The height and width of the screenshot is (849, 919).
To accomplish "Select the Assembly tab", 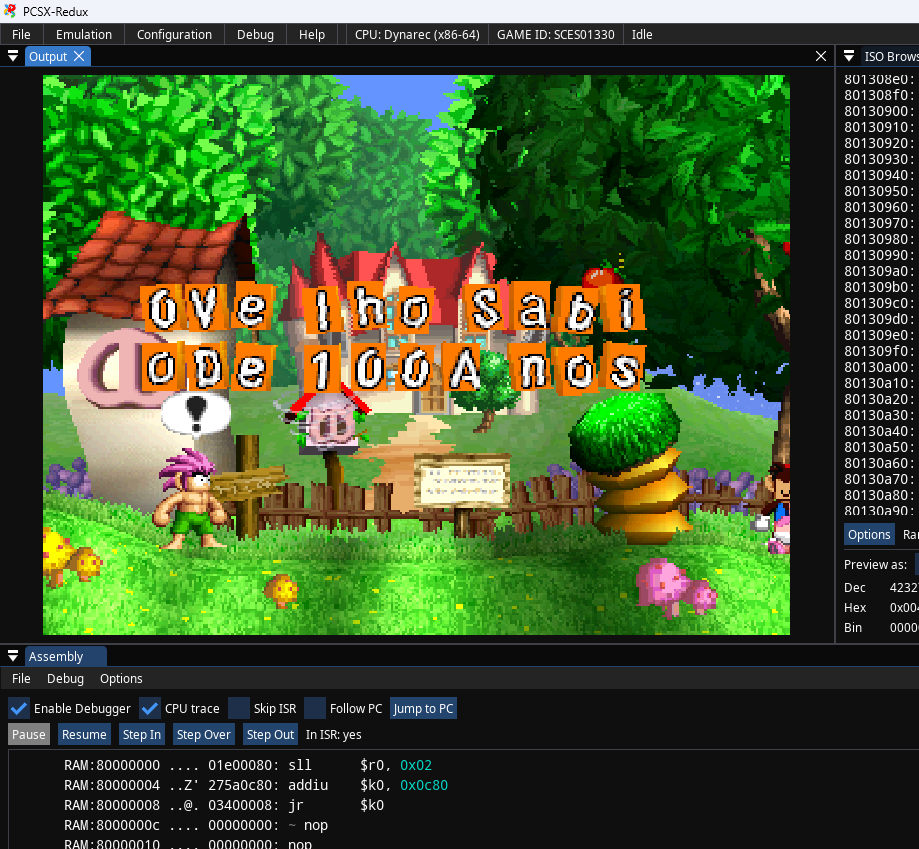I will (x=56, y=656).
